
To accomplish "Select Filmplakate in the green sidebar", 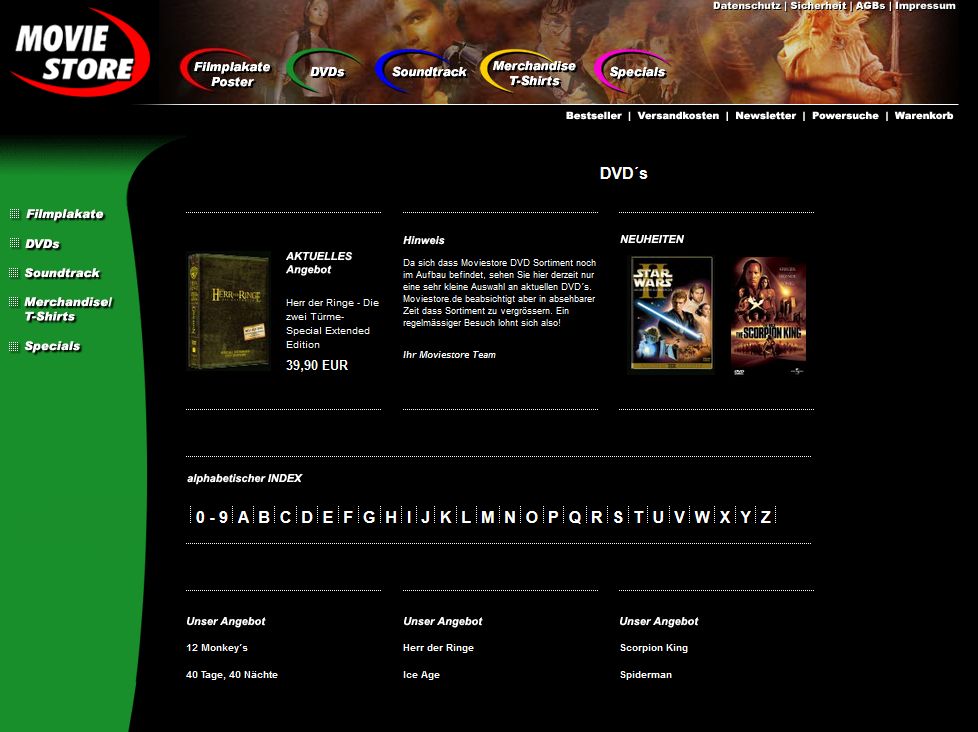I will [x=64, y=214].
